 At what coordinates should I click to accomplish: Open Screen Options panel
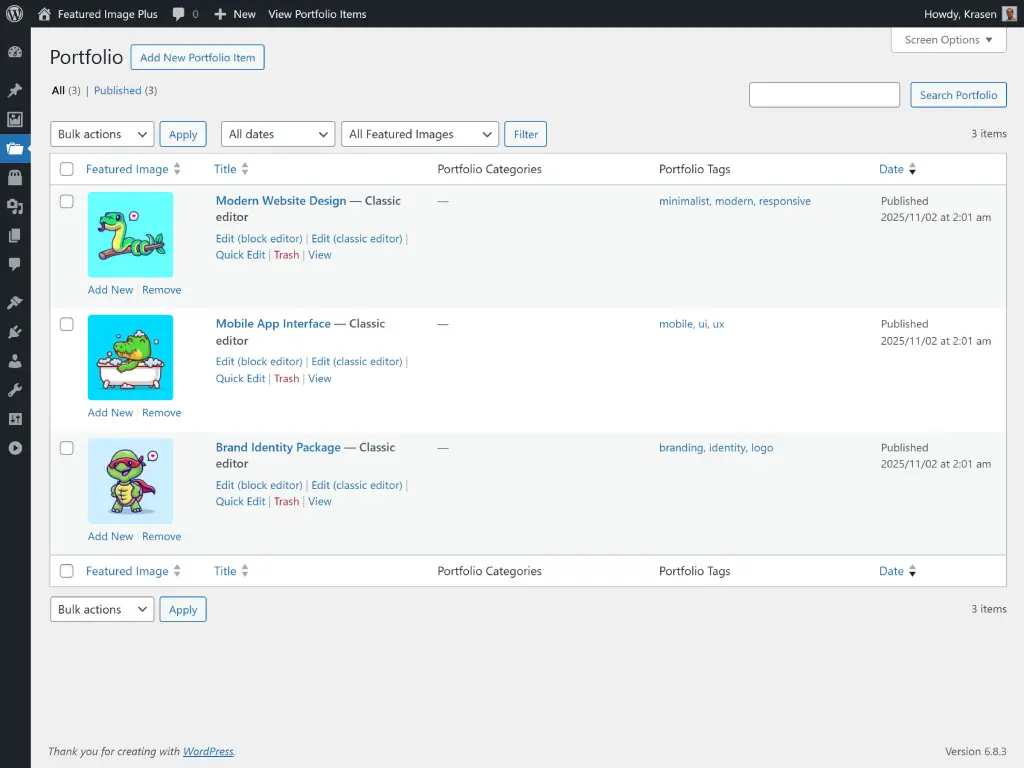point(947,40)
